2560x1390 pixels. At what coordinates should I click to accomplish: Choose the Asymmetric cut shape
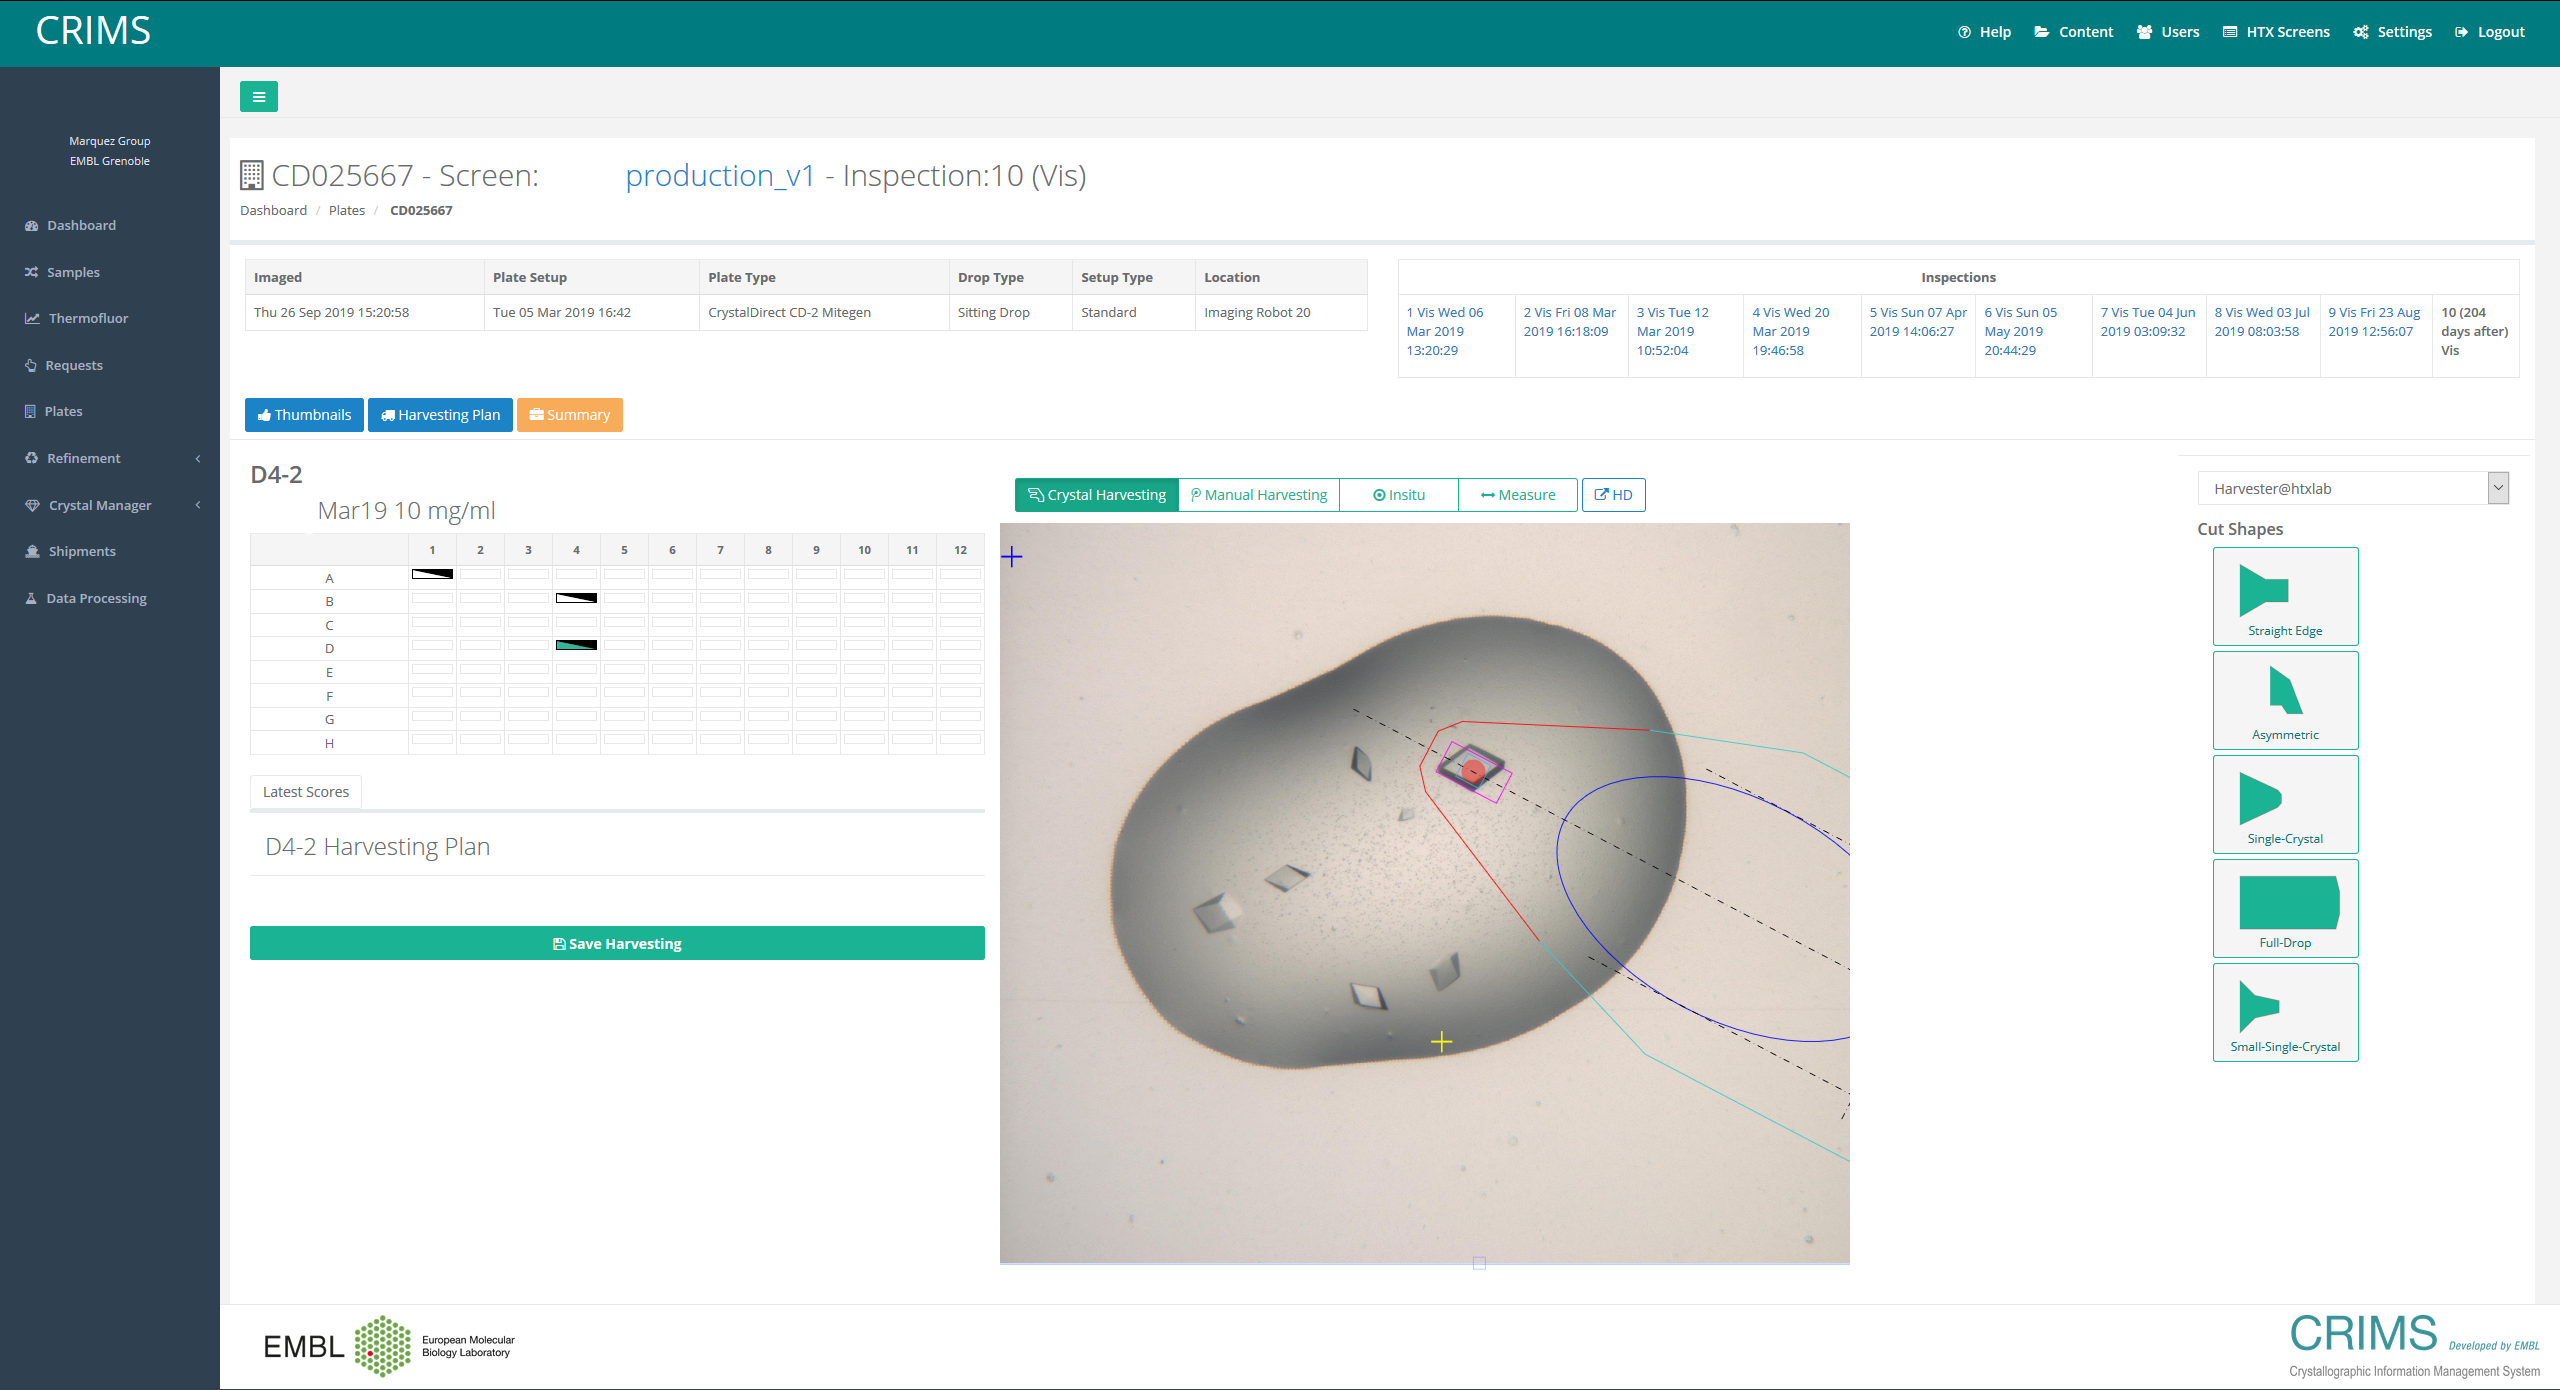tap(2285, 699)
